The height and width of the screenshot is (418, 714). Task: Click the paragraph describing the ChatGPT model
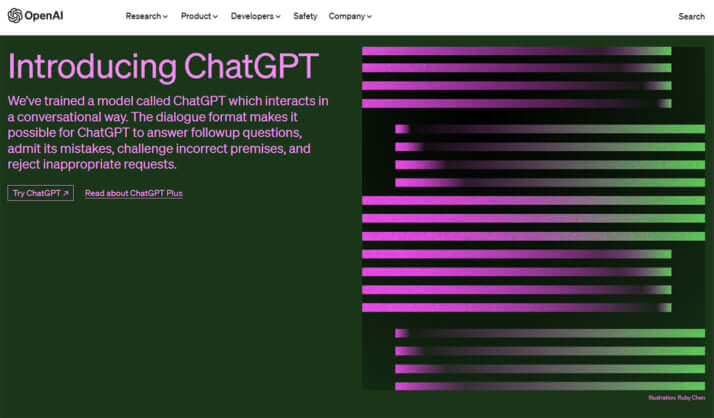[168, 133]
